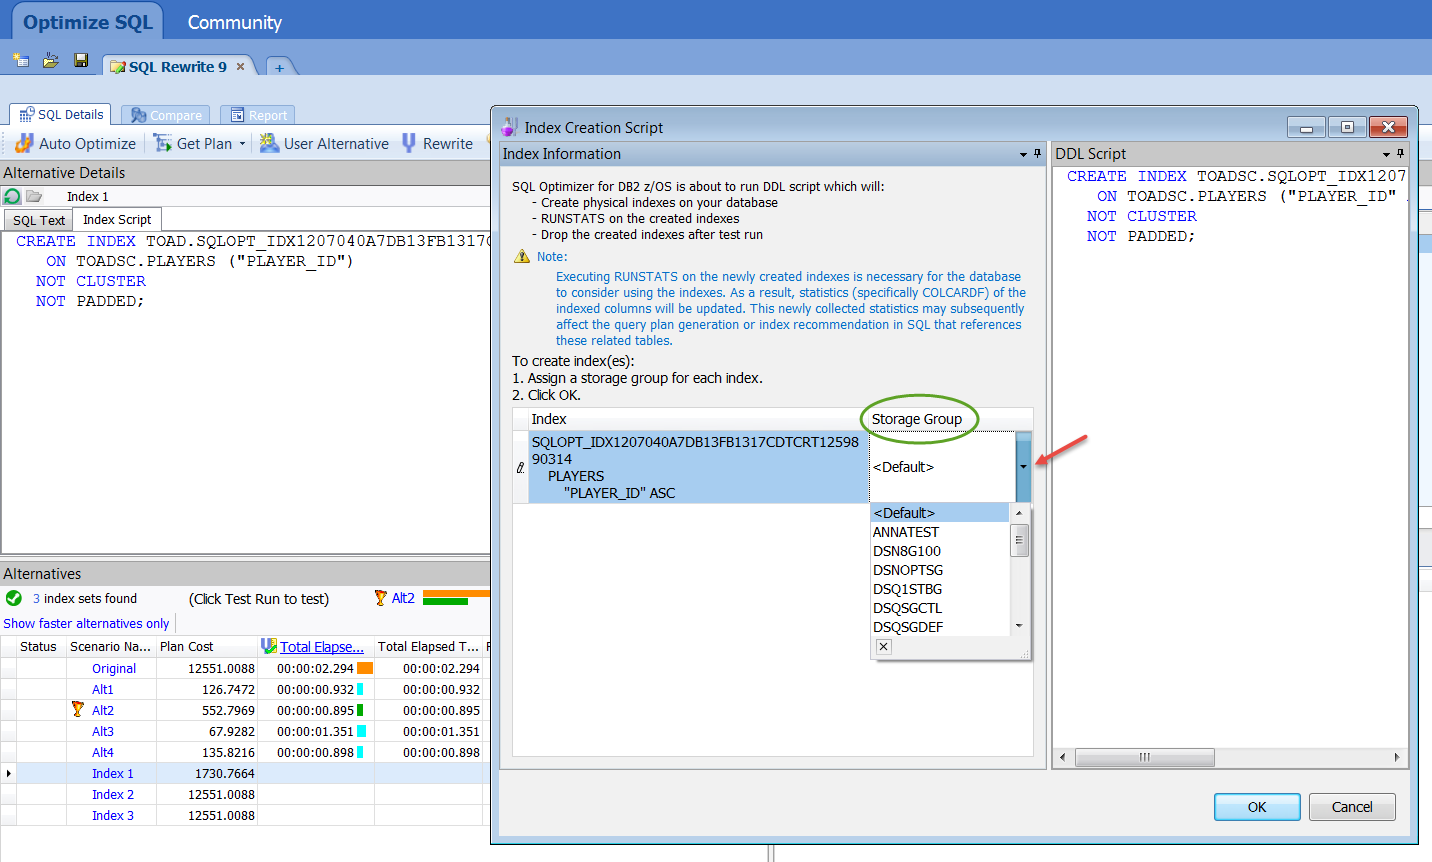Image resolution: width=1432 pixels, height=862 pixels.
Task: Expand the Get Plan dropdown arrow
Action: tap(242, 144)
